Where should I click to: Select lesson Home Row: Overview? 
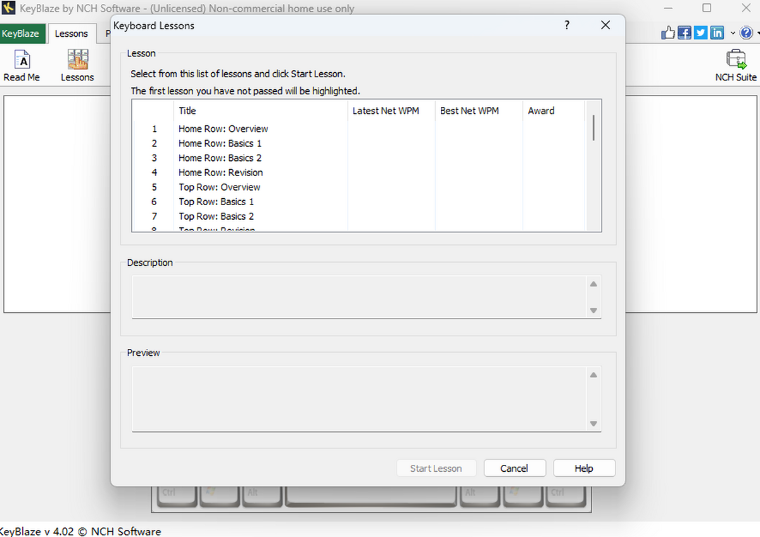(223, 129)
